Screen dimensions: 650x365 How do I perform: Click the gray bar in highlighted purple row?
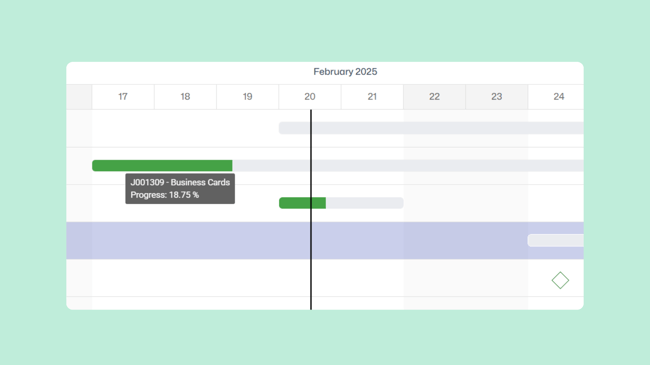(555, 240)
